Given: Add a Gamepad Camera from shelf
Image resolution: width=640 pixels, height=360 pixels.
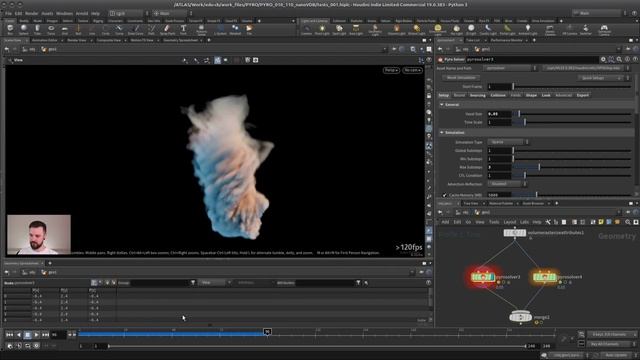Looking at the screenshot, I should click(604, 29).
